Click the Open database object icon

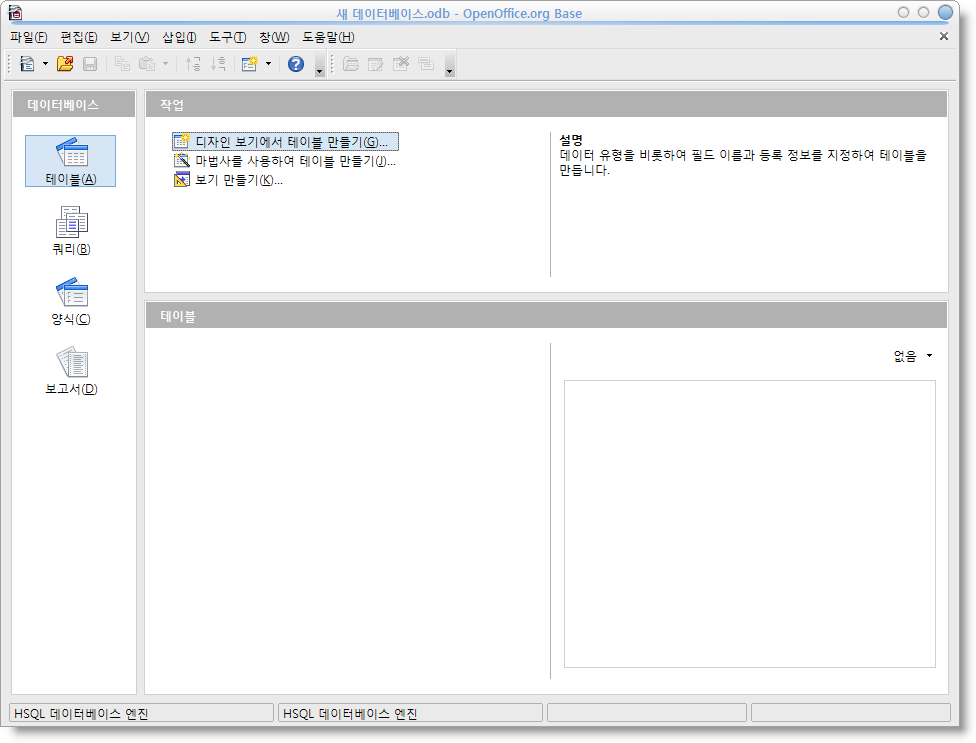[x=350, y=63]
